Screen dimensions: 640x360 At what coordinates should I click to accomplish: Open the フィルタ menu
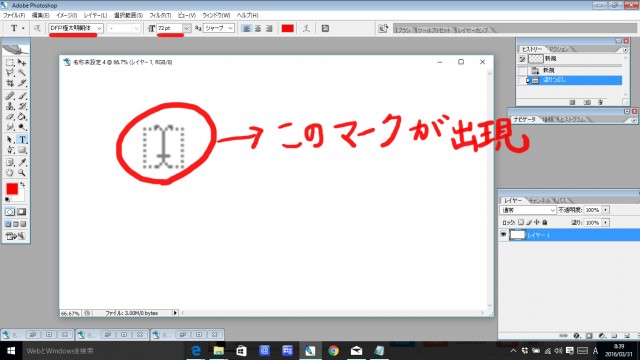tap(160, 15)
